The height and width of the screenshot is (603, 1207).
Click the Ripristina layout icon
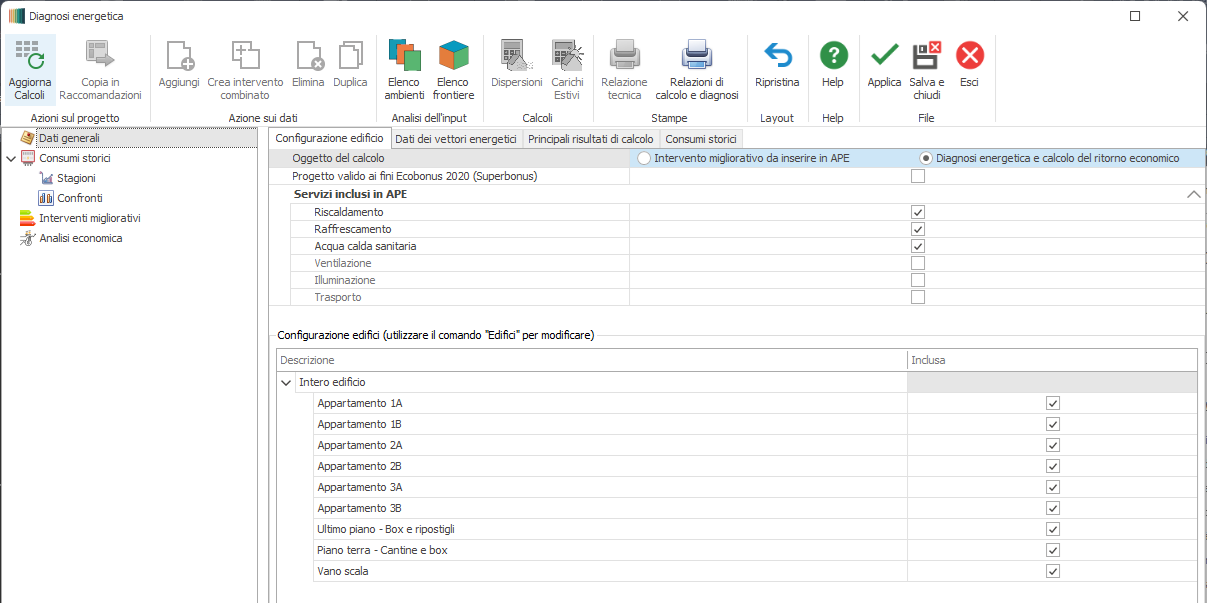point(777,55)
